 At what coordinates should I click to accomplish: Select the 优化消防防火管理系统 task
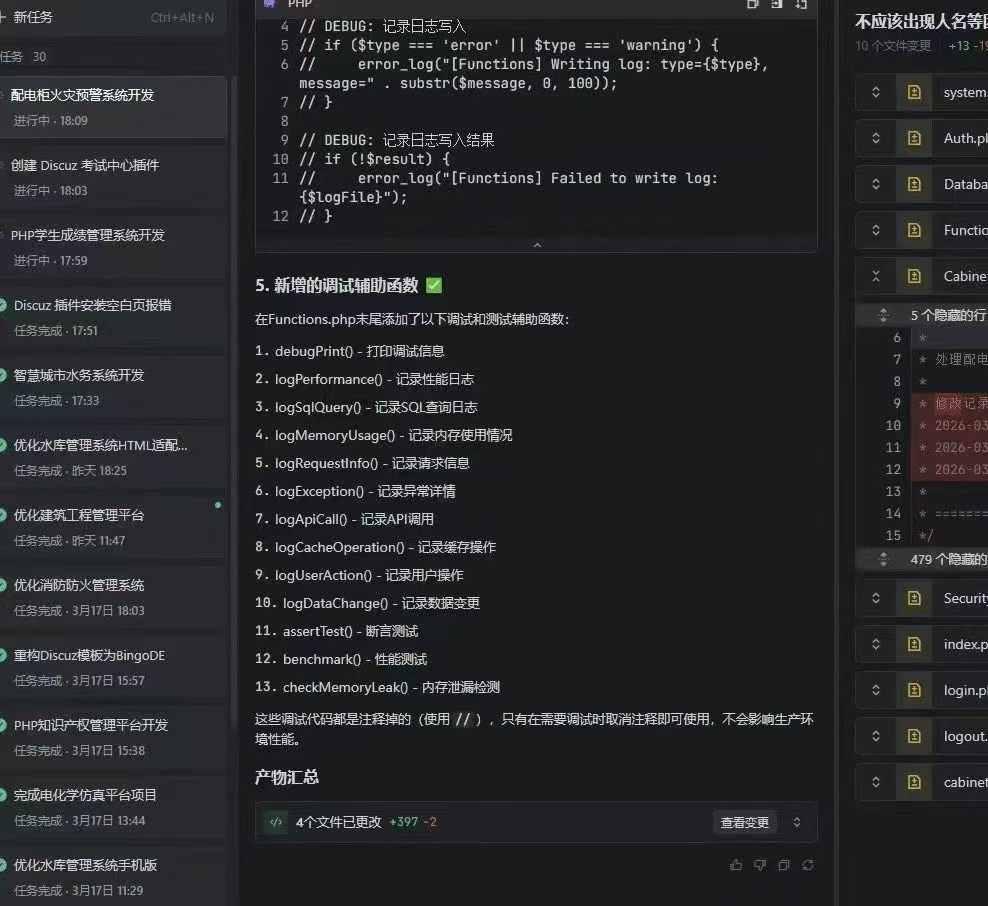pyautogui.click(x=113, y=597)
